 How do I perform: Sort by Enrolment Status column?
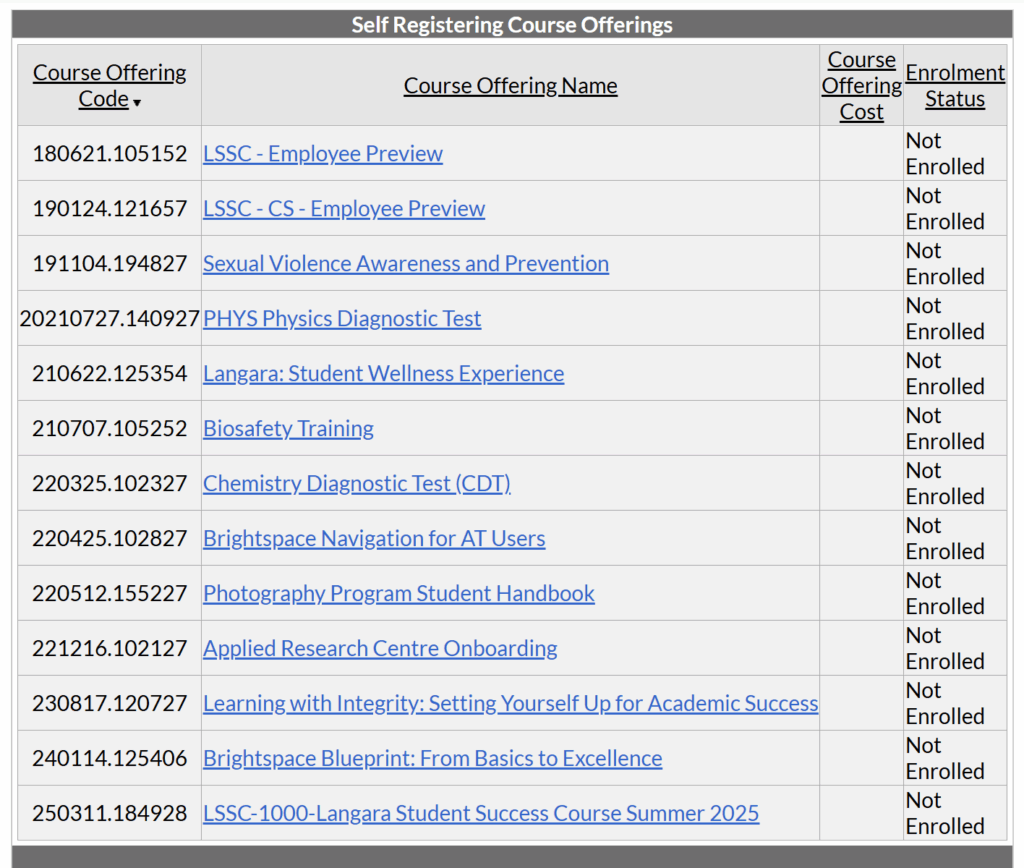tap(955, 85)
